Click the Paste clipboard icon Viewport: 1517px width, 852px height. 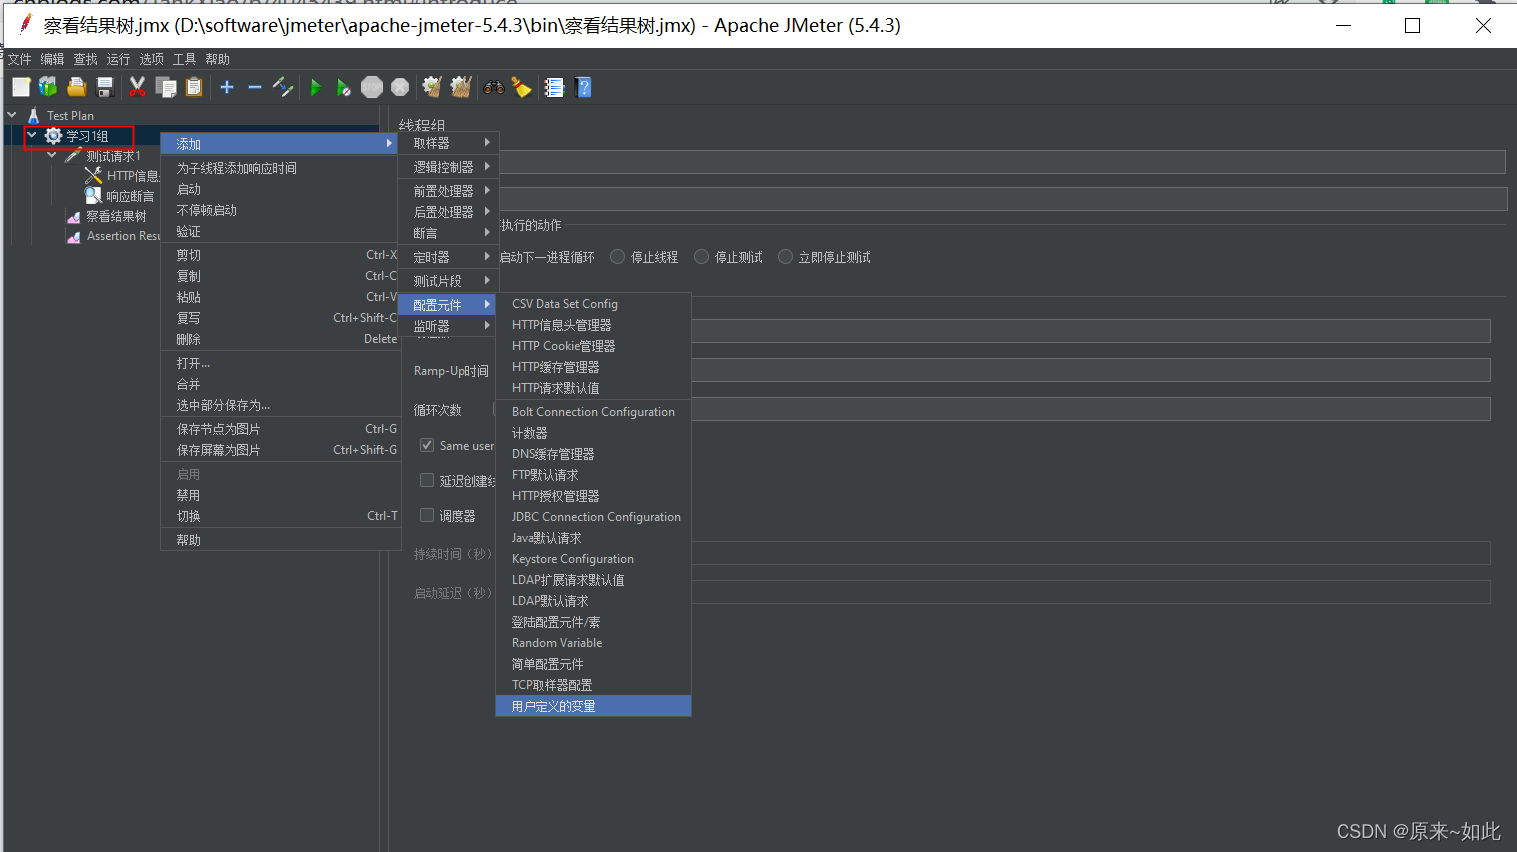194,88
